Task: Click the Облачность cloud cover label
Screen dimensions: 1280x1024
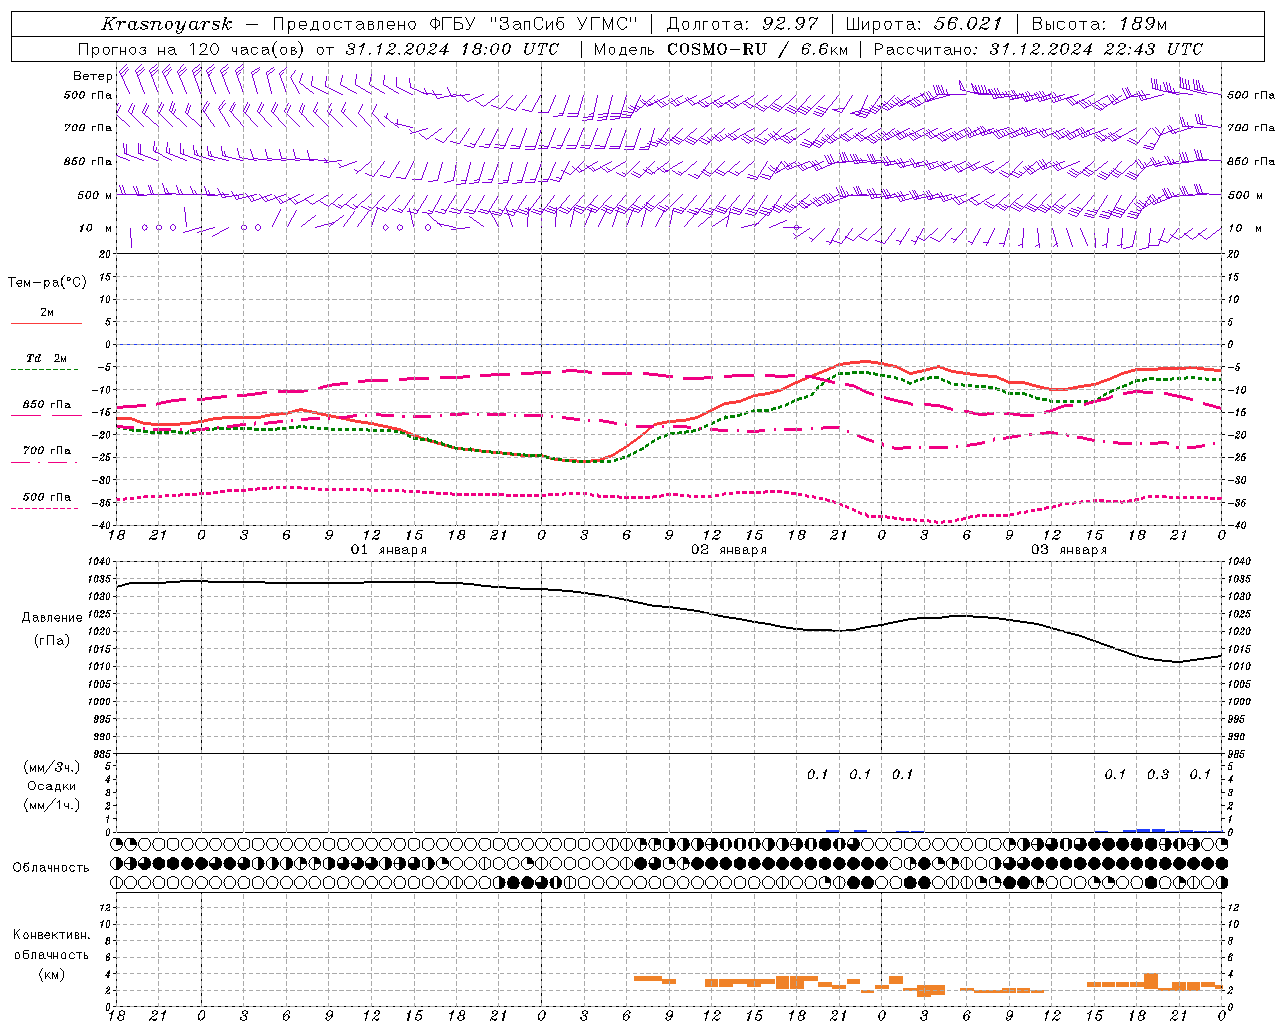Action: click(x=51, y=868)
